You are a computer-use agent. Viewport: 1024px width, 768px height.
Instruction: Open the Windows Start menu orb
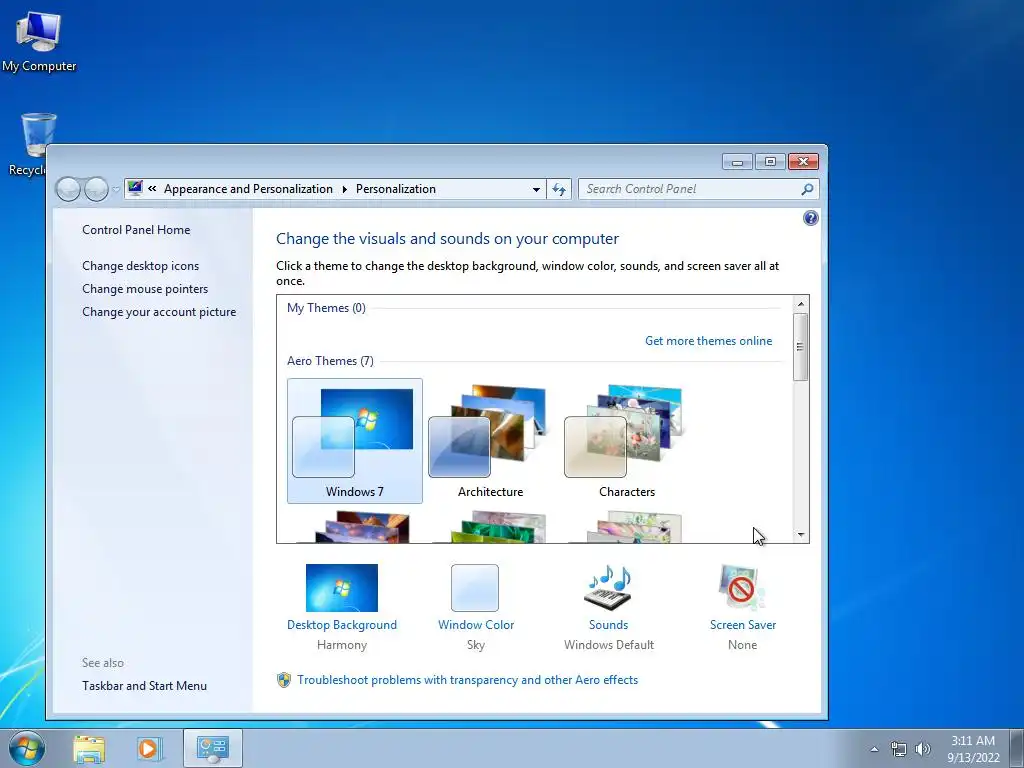27,748
